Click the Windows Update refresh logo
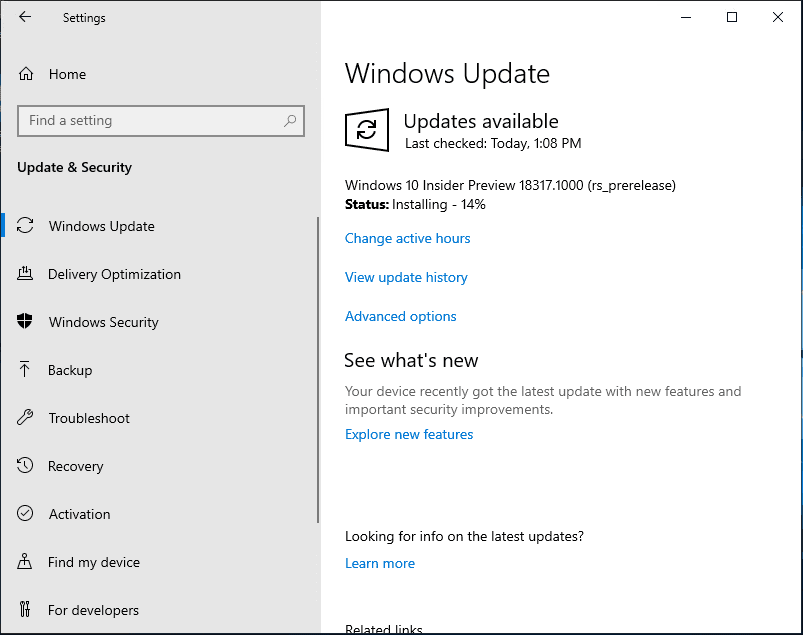The height and width of the screenshot is (635, 803). pos(367,130)
